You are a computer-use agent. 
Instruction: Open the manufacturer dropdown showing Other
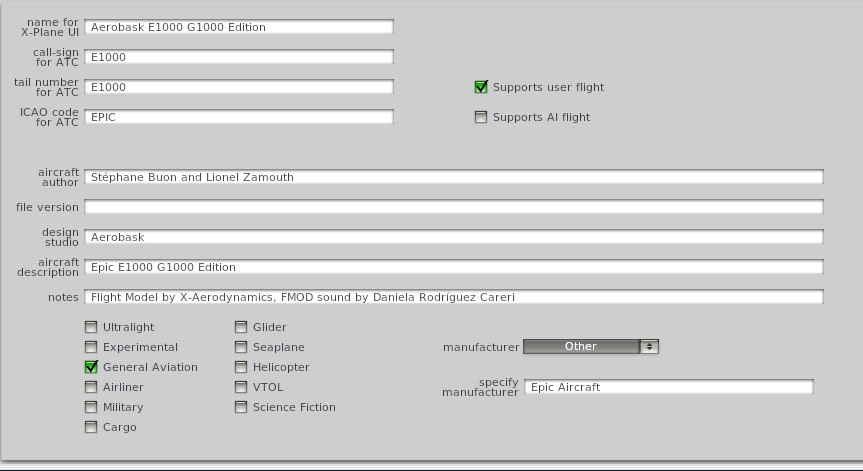click(581, 346)
